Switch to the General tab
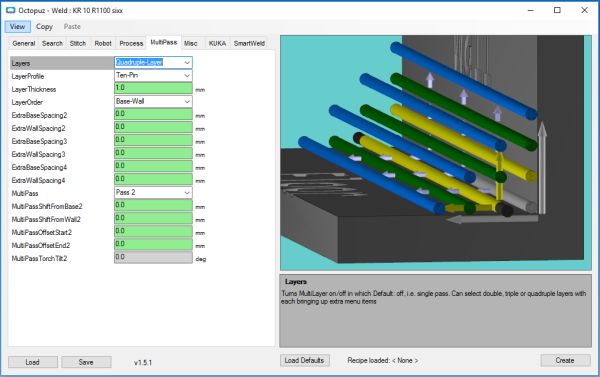 [x=24, y=43]
